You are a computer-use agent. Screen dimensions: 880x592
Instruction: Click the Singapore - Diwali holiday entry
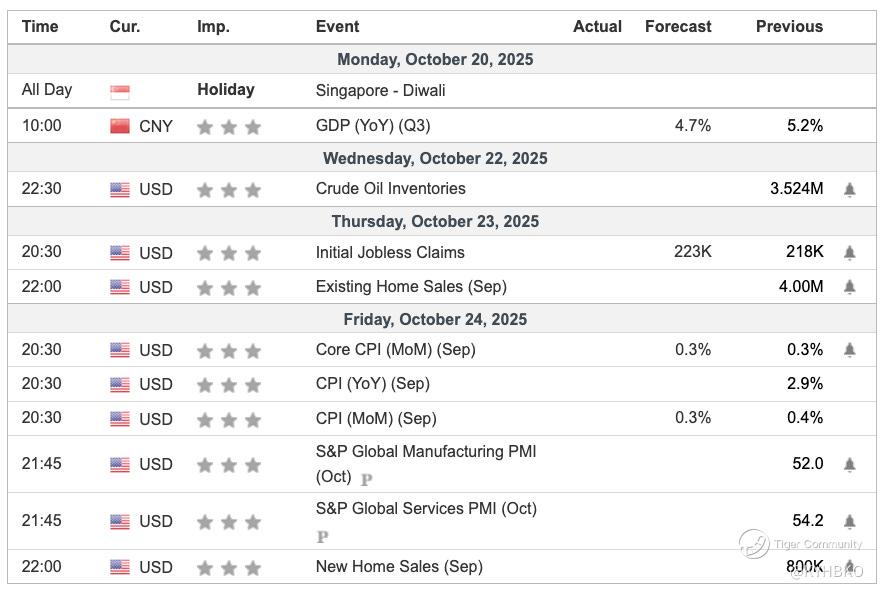(380, 90)
